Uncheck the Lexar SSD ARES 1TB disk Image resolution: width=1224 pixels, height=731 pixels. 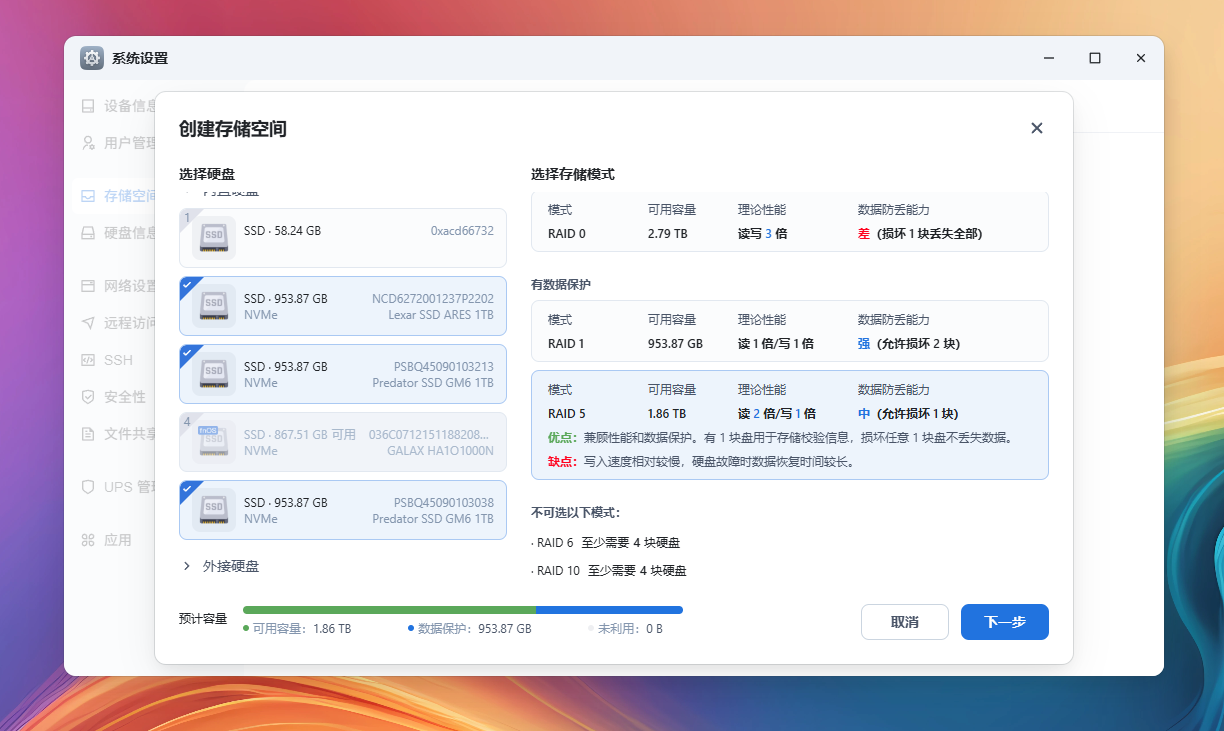click(189, 286)
